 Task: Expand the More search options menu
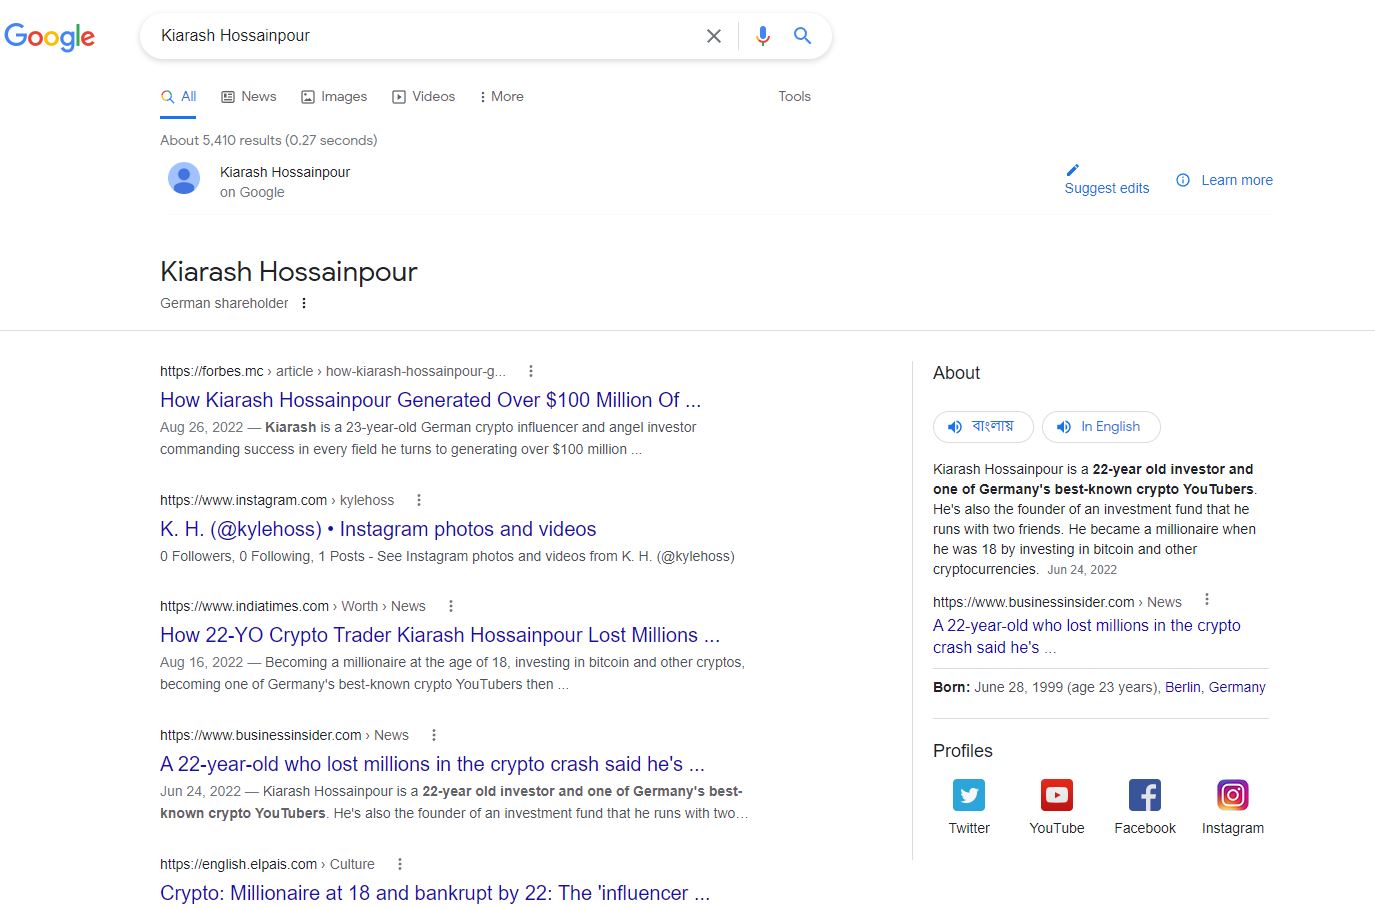click(501, 97)
